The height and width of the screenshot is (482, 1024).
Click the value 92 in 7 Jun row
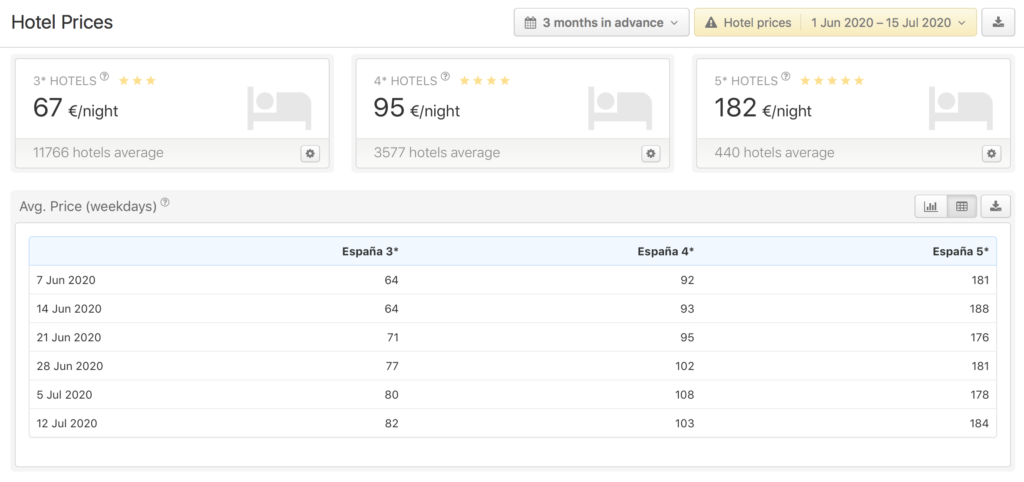tap(687, 280)
